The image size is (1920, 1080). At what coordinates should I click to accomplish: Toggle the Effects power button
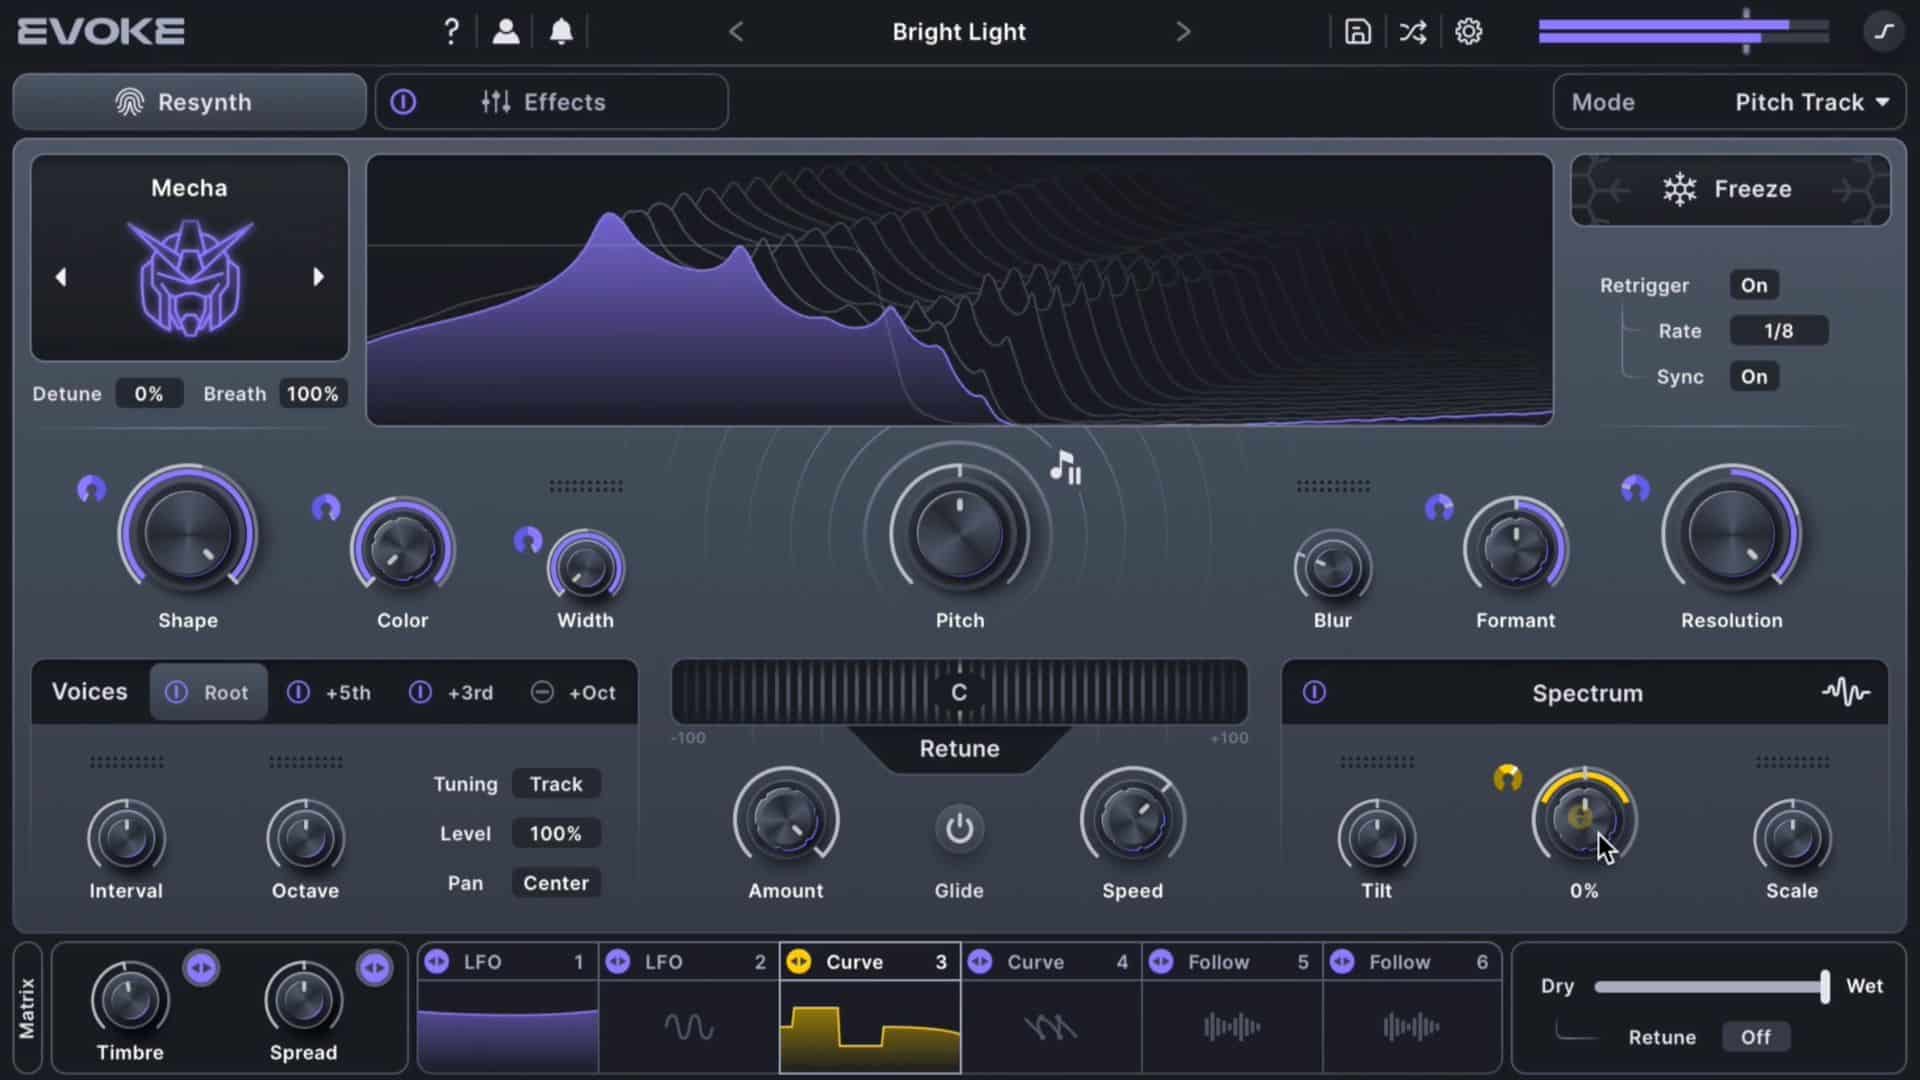coord(403,102)
